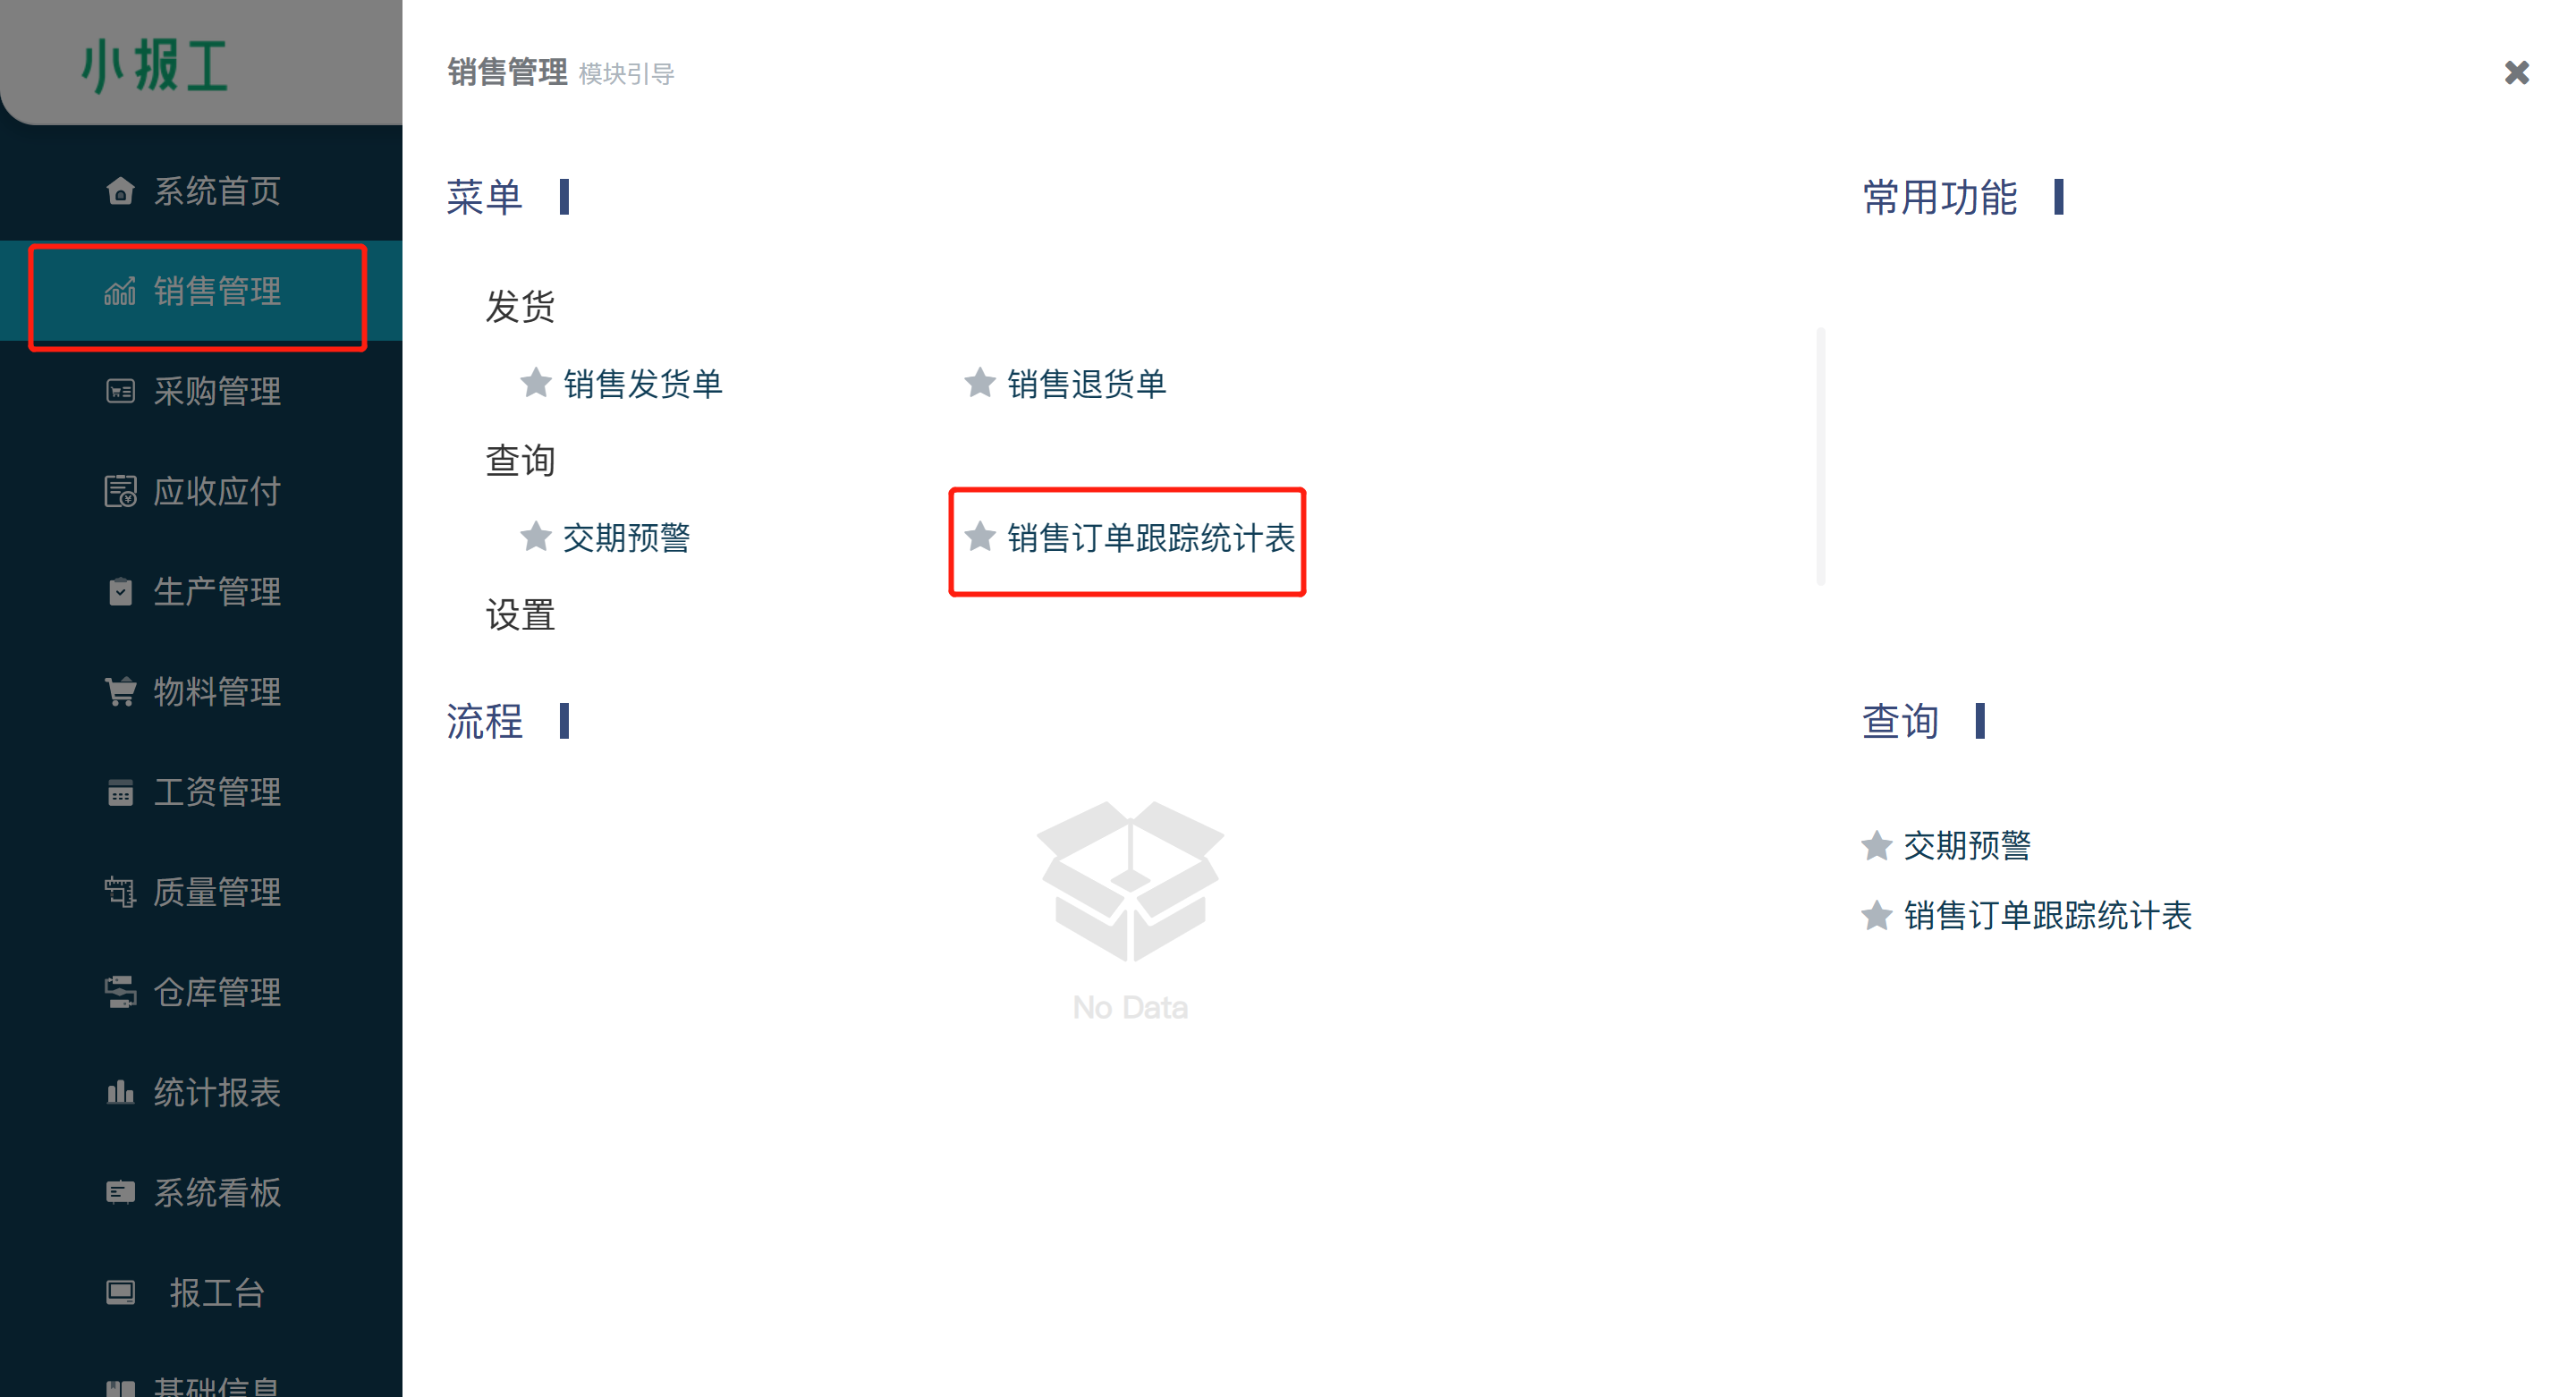Click the cart icon beside 物料管理
Viewport: 2576px width, 1397px height.
(x=120, y=691)
